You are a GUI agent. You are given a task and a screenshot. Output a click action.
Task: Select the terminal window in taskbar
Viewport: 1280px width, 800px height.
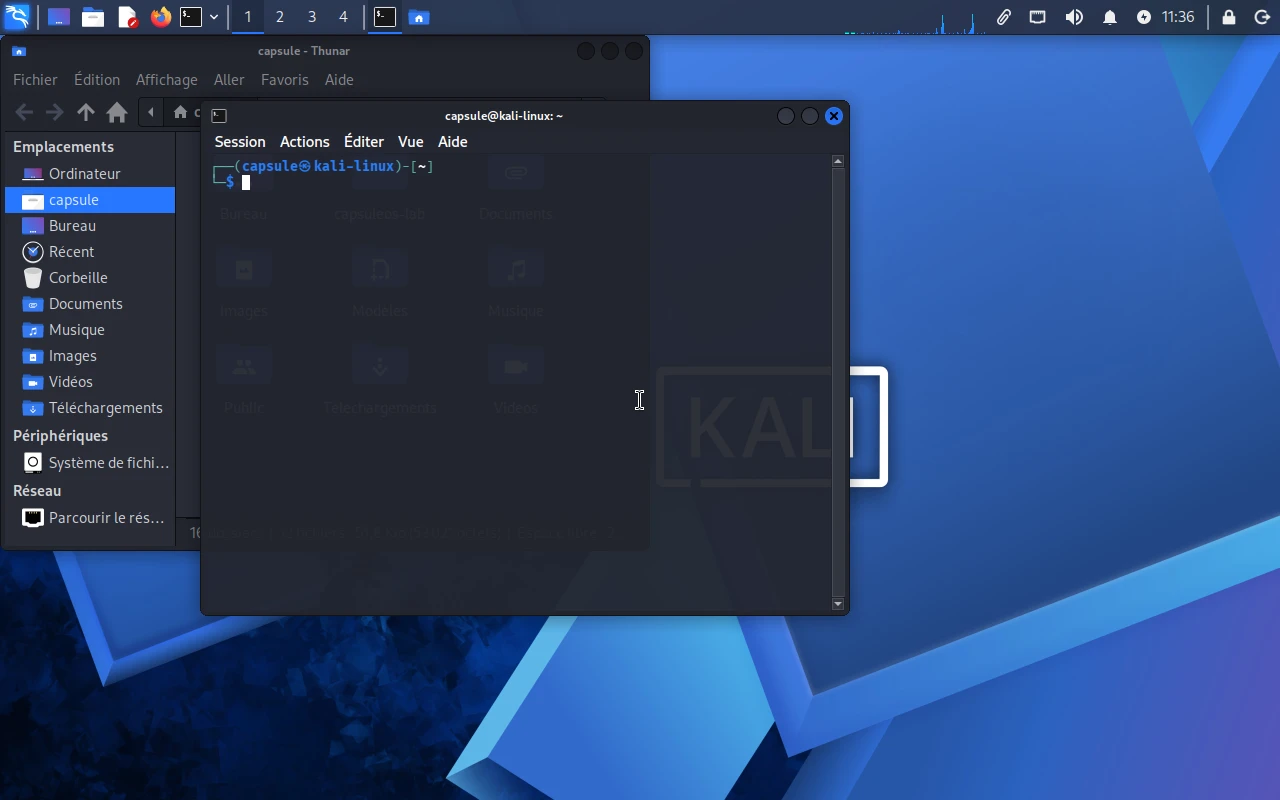[x=385, y=17]
